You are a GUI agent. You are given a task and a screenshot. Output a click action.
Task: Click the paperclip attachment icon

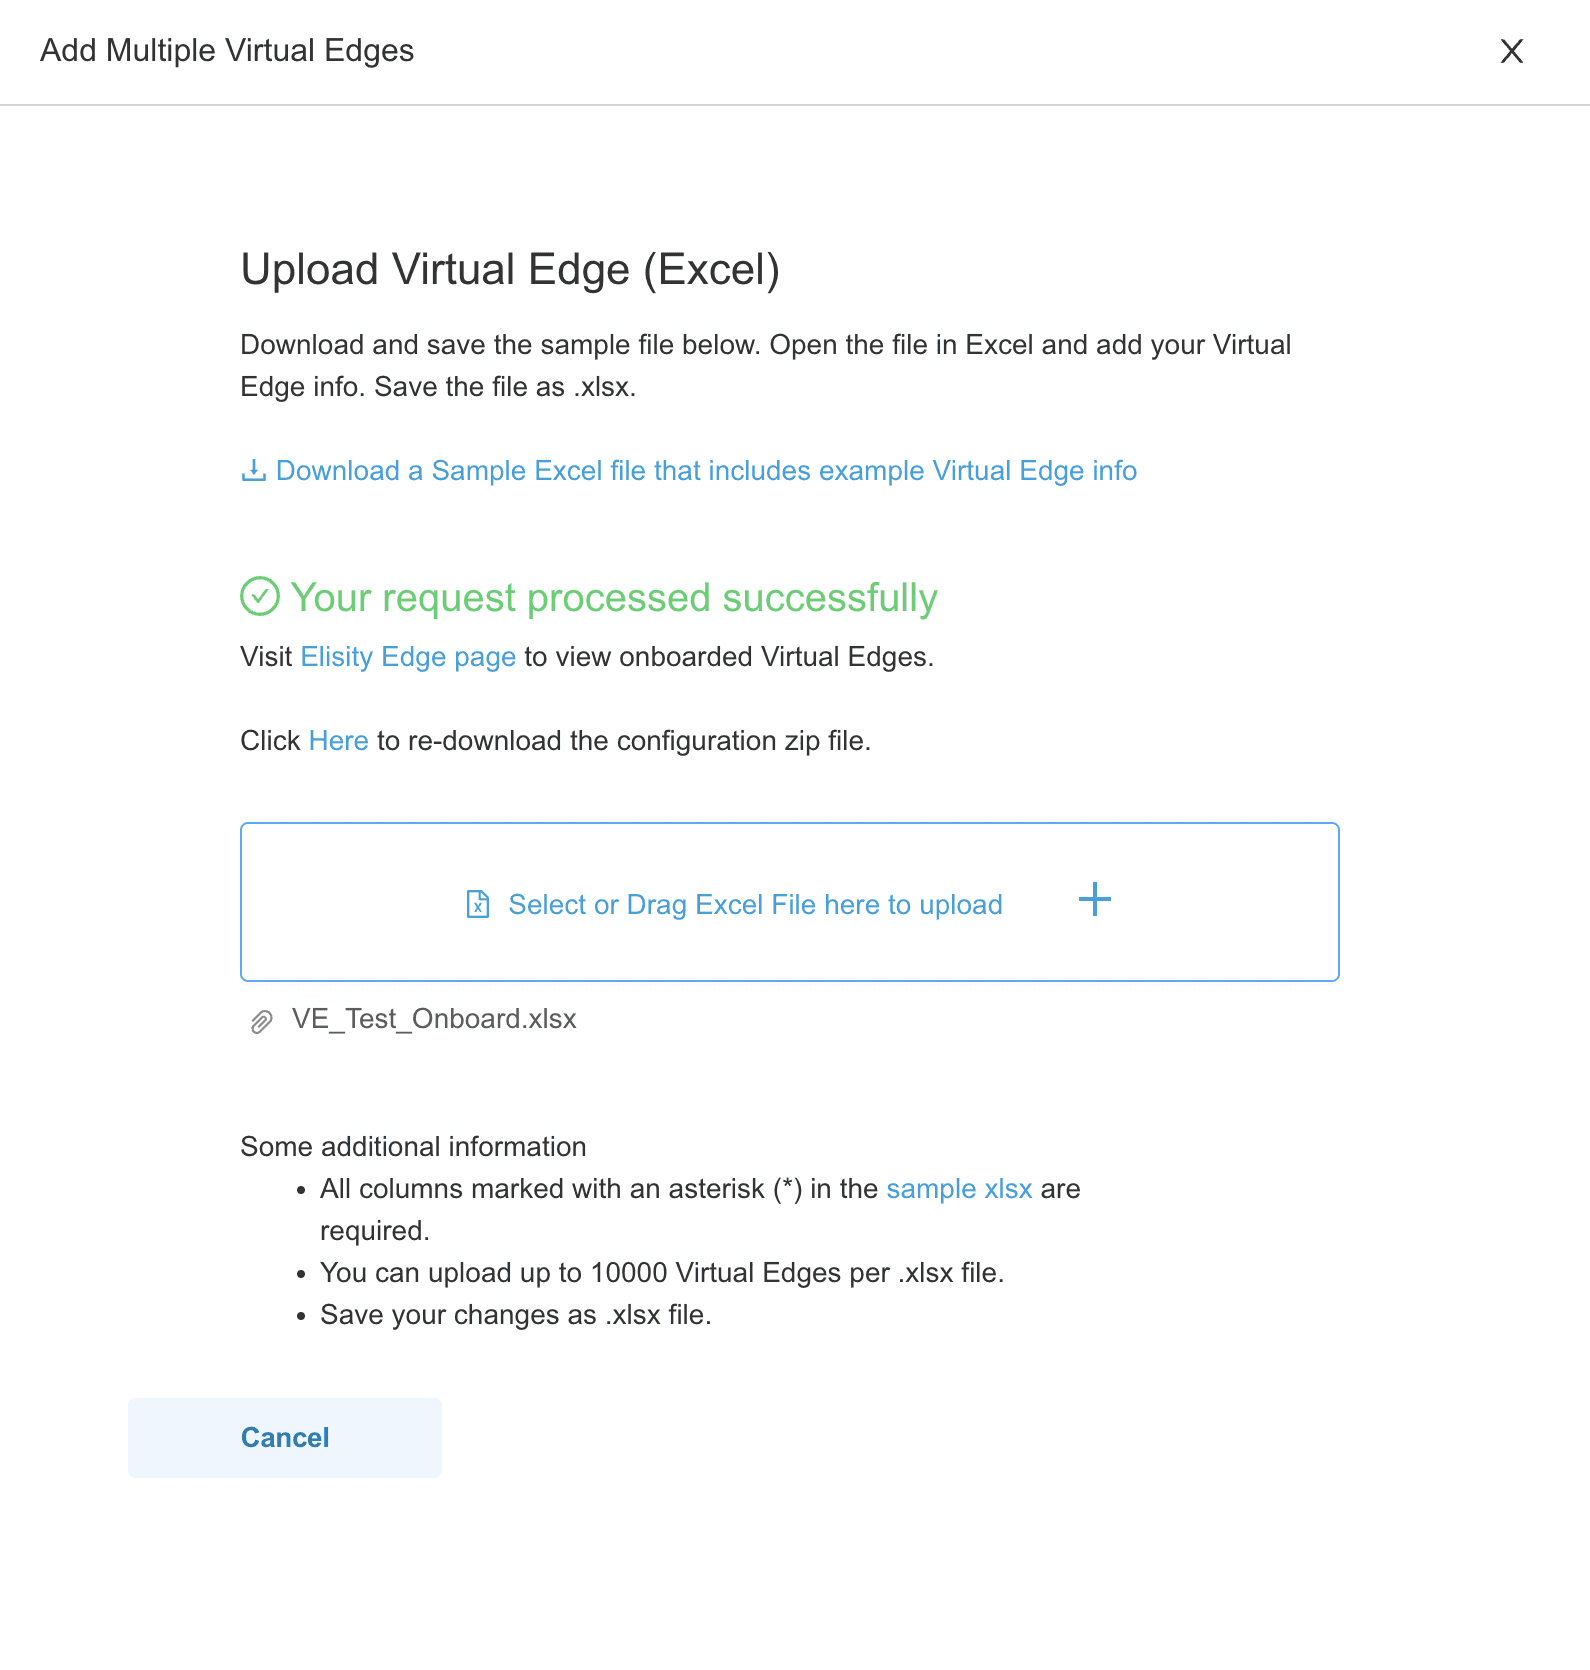click(x=261, y=1021)
